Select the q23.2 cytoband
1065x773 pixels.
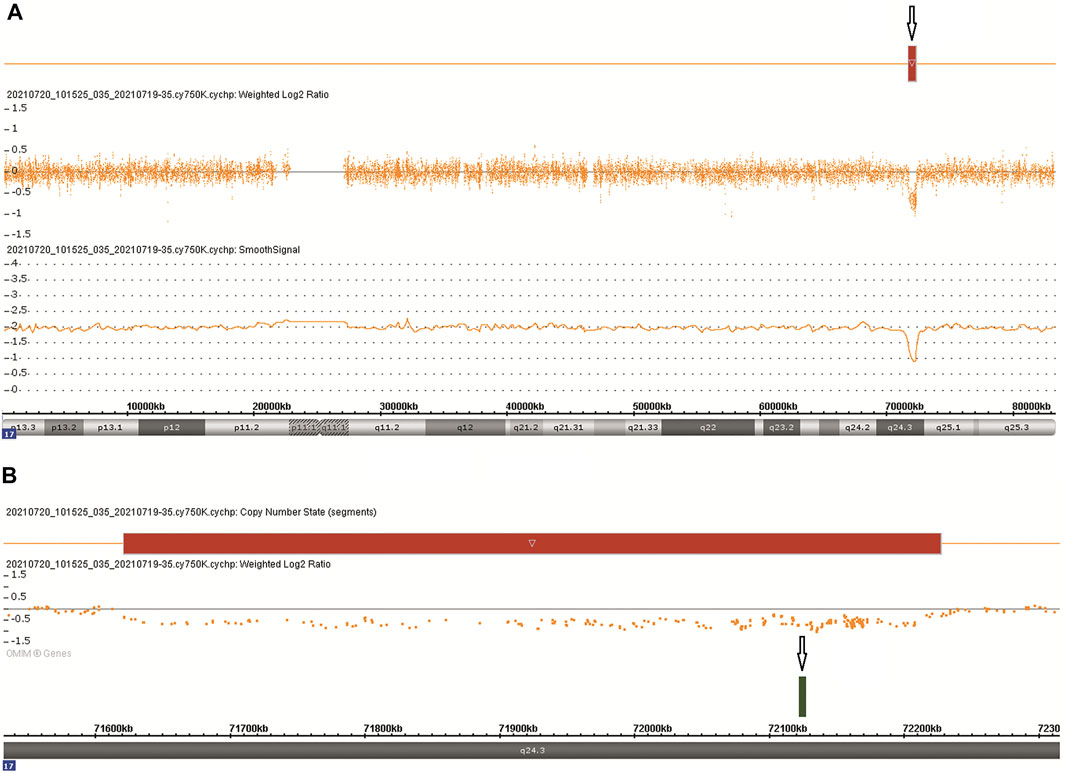[x=781, y=427]
